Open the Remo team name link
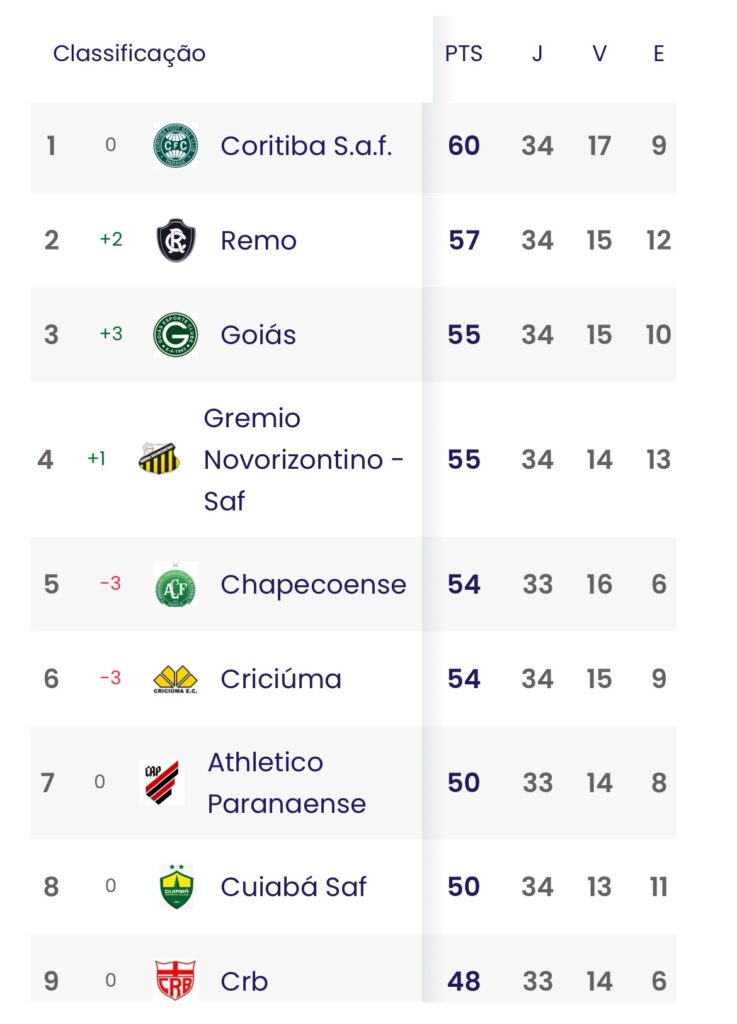 [x=258, y=241]
